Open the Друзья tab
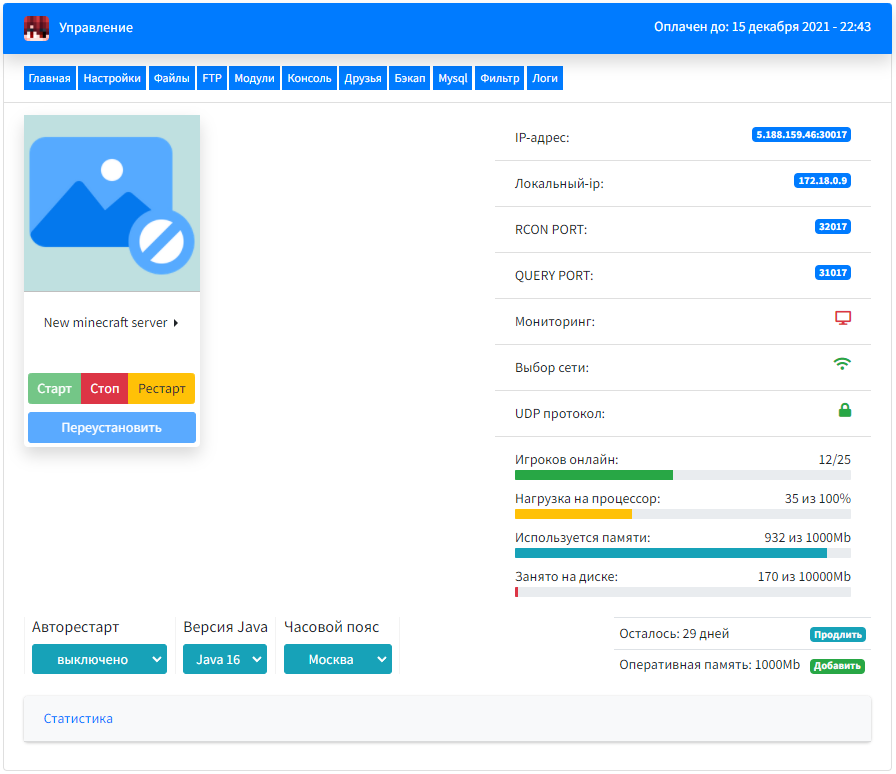Screen dimensions: 896x774 click(363, 78)
